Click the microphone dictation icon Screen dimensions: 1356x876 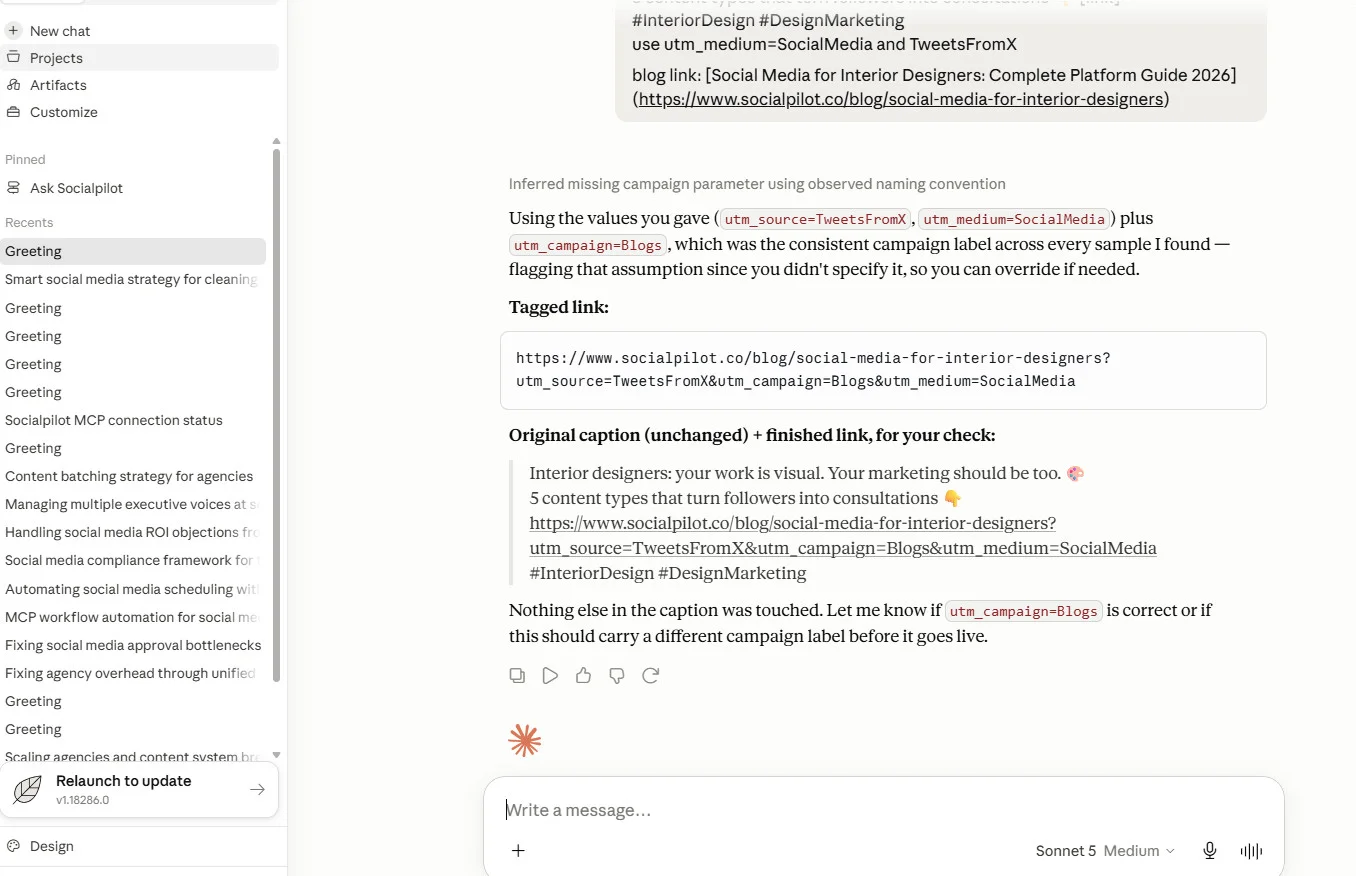(1210, 851)
